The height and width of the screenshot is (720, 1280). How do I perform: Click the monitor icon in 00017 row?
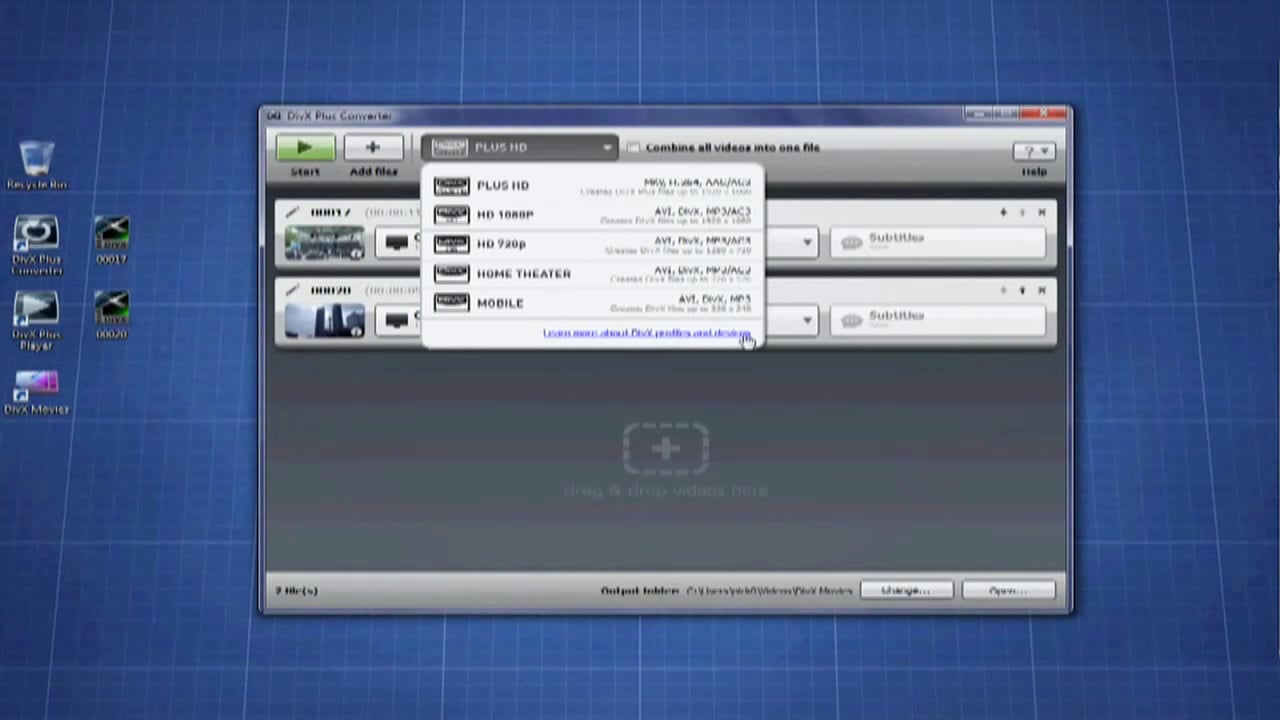397,243
